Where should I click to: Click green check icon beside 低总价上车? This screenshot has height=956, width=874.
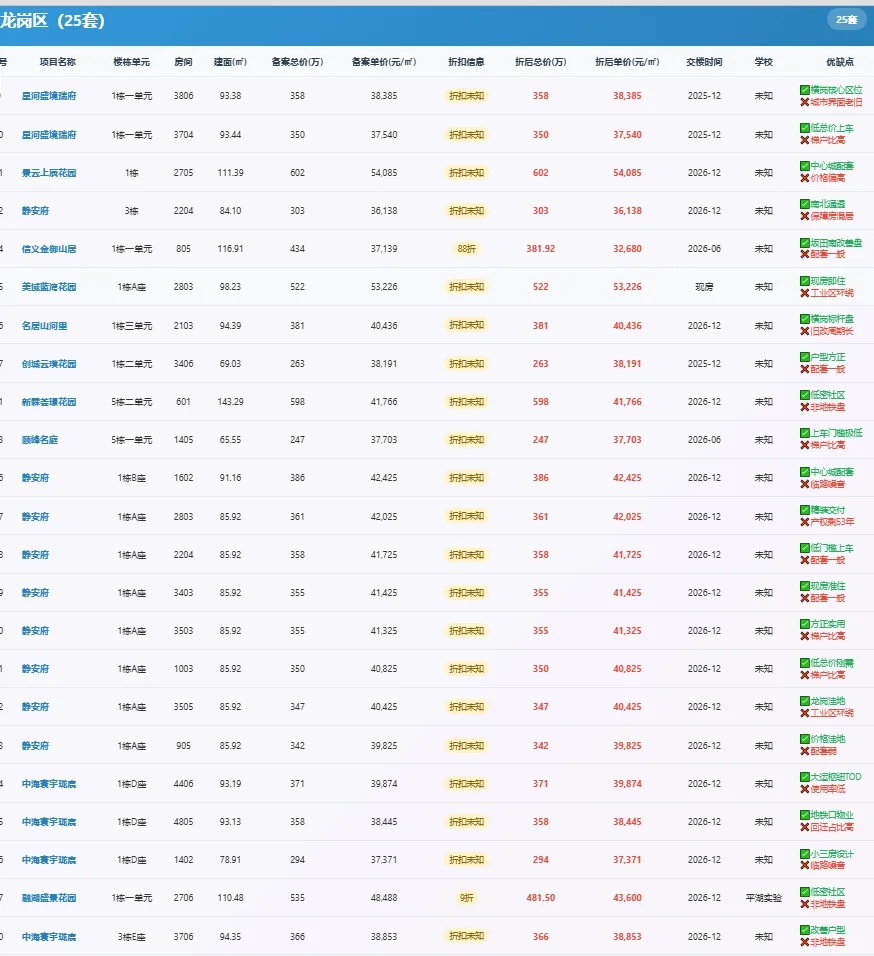pos(805,128)
